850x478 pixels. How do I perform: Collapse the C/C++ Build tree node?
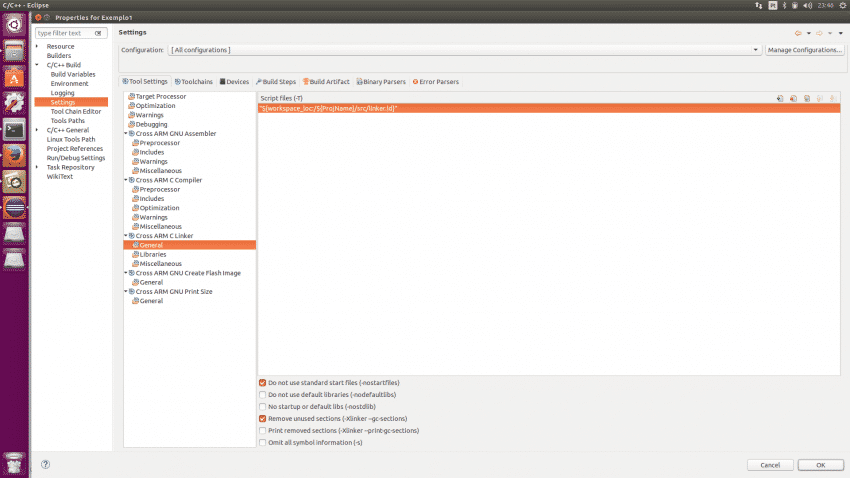tap(37, 65)
